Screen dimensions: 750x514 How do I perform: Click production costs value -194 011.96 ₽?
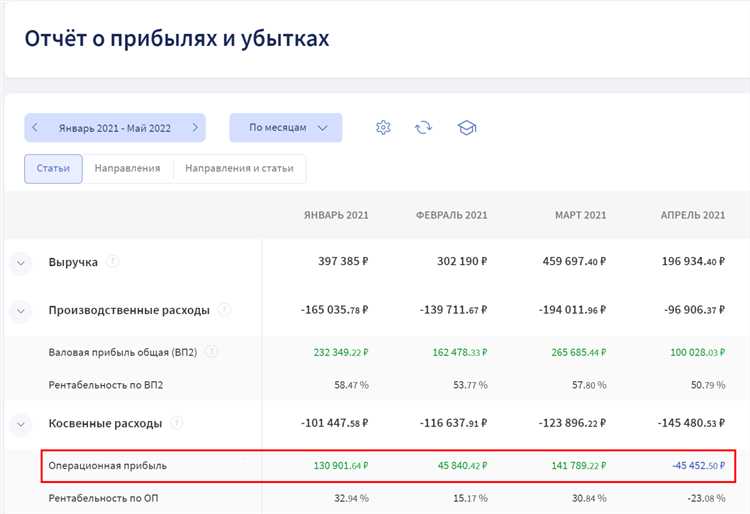pos(573,310)
